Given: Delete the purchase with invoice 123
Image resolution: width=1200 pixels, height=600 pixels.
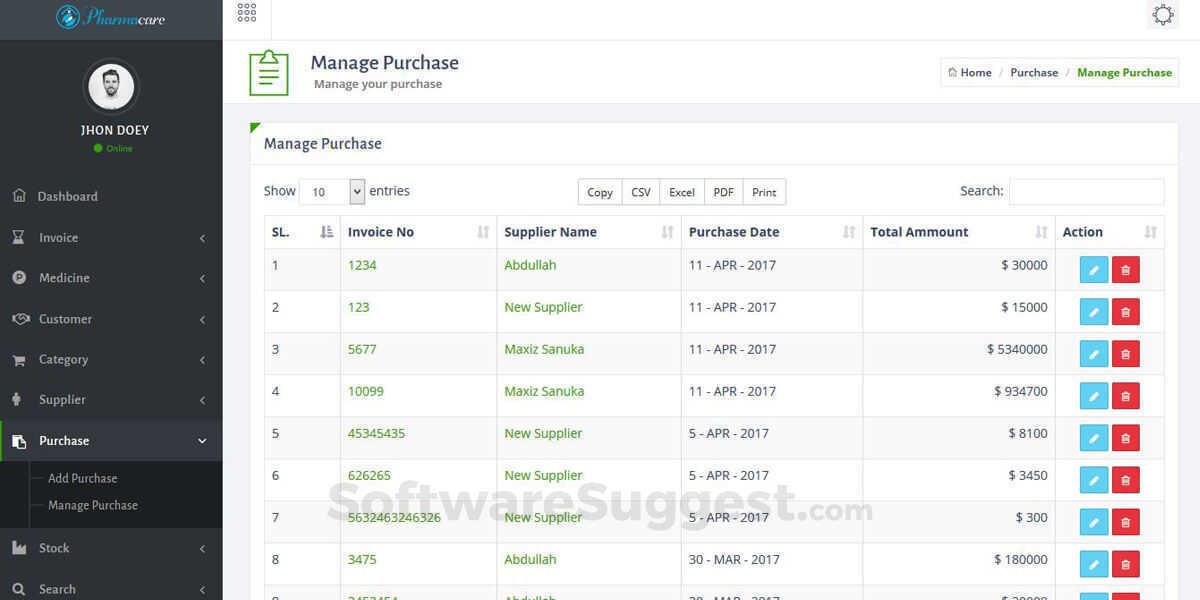Looking at the screenshot, I should 1125,312.
